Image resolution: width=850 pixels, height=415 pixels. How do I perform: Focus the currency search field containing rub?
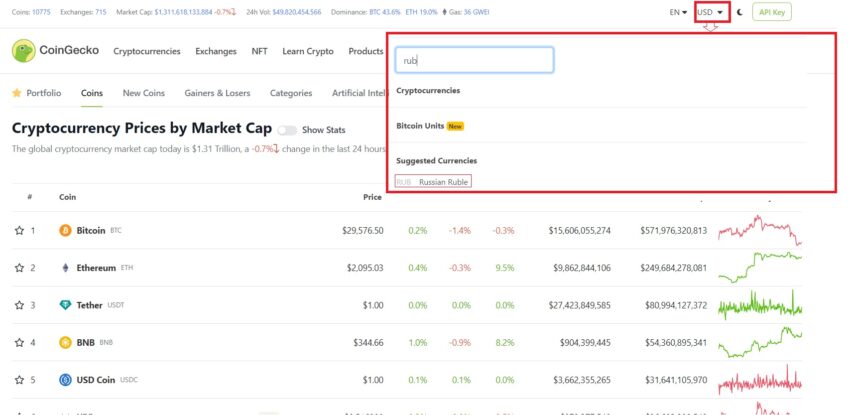[474, 60]
